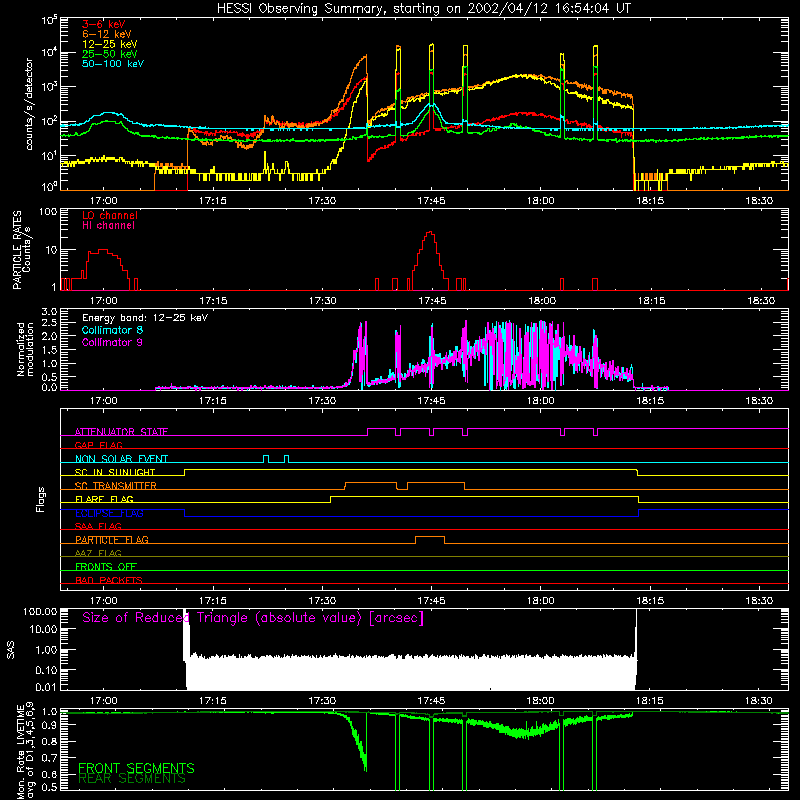This screenshot has height=800, width=800.
Task: Click the '3.0' tick on modulation axis
Action: pos(49,311)
